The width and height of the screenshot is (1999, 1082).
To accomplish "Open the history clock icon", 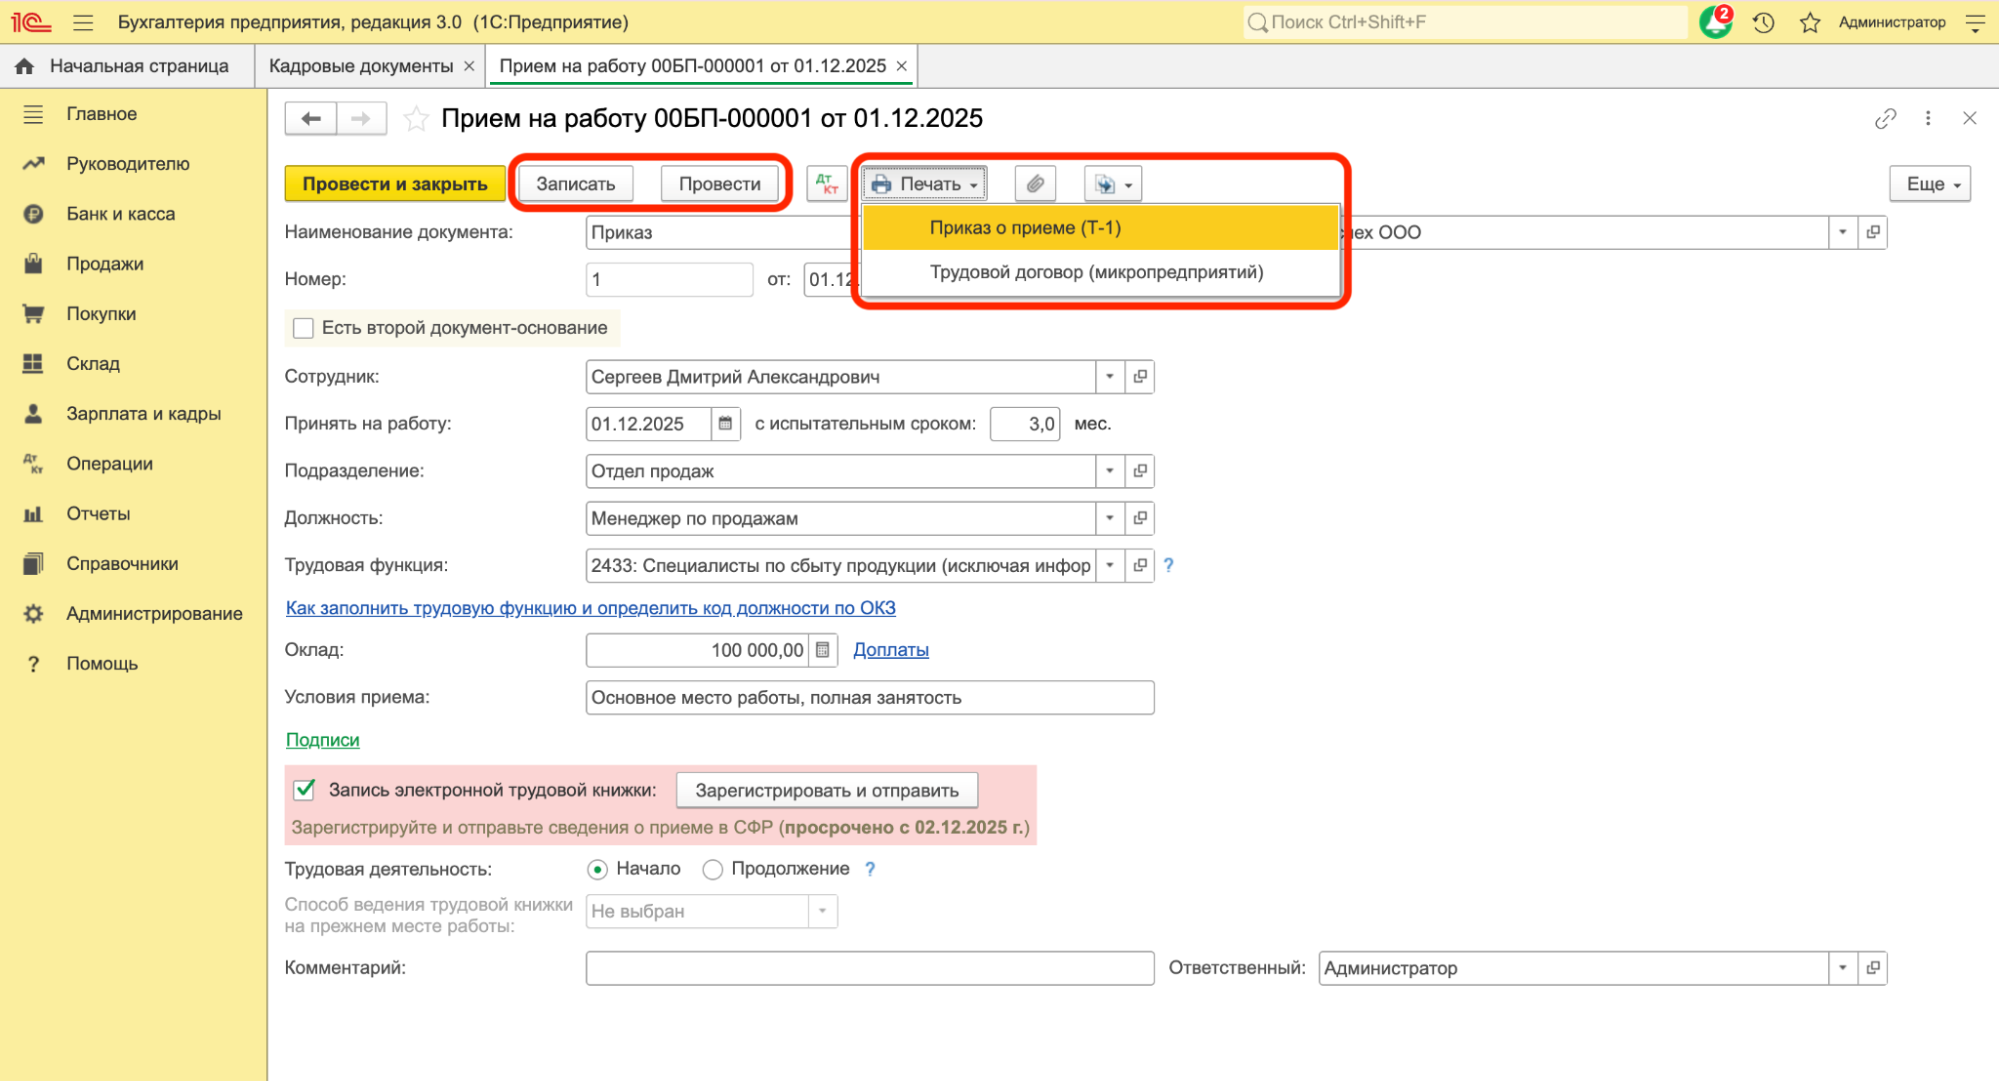I will [x=1763, y=22].
